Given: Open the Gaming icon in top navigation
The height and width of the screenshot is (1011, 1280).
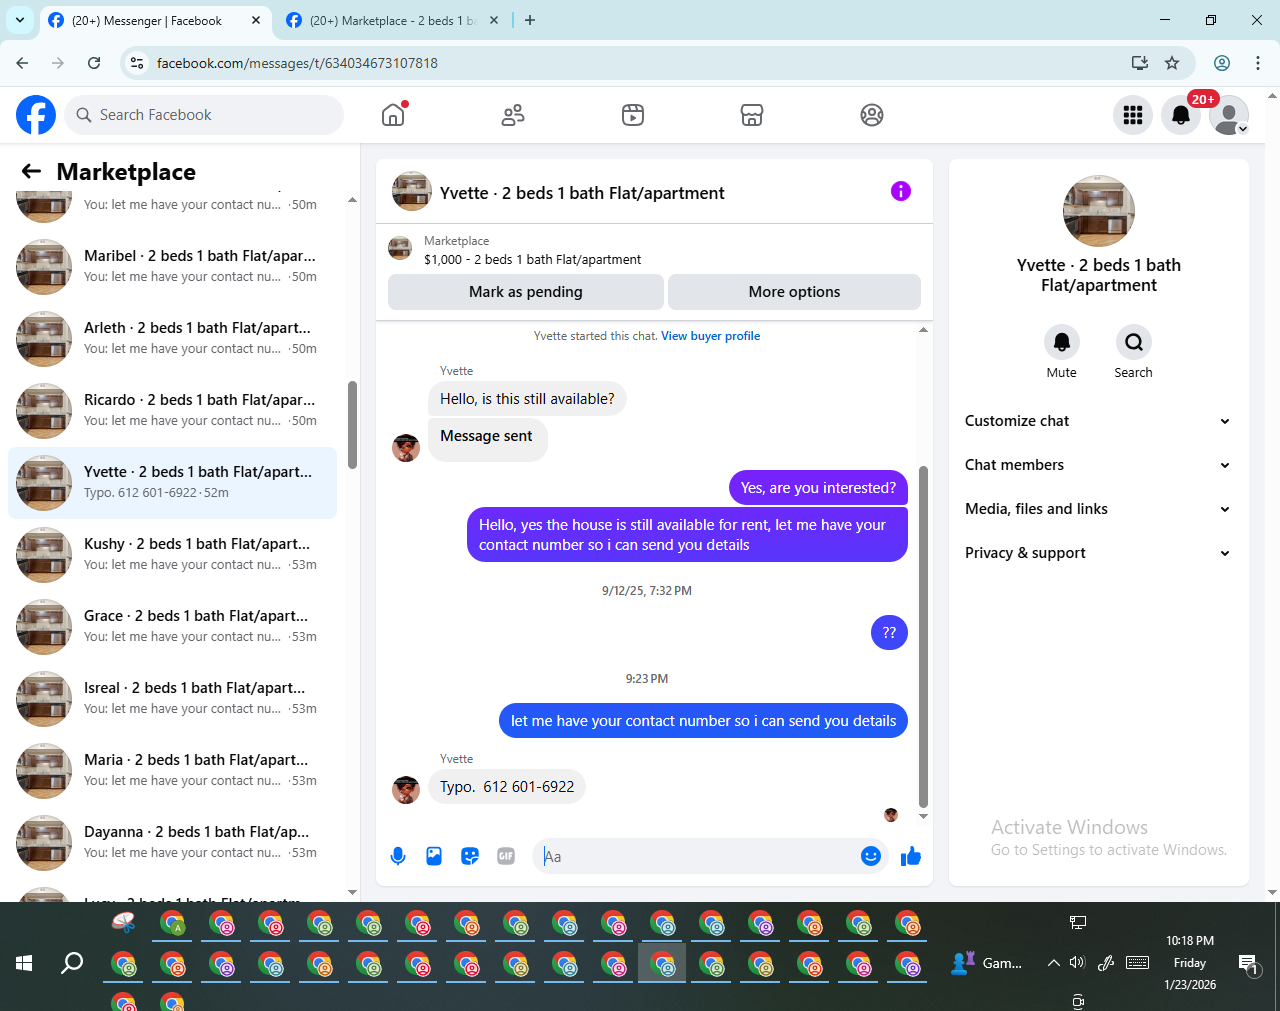Looking at the screenshot, I should 872,115.
